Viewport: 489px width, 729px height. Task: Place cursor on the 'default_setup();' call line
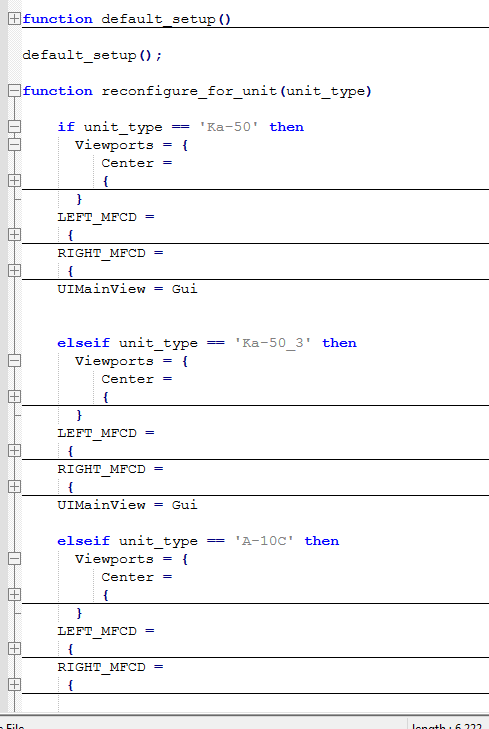point(92,55)
